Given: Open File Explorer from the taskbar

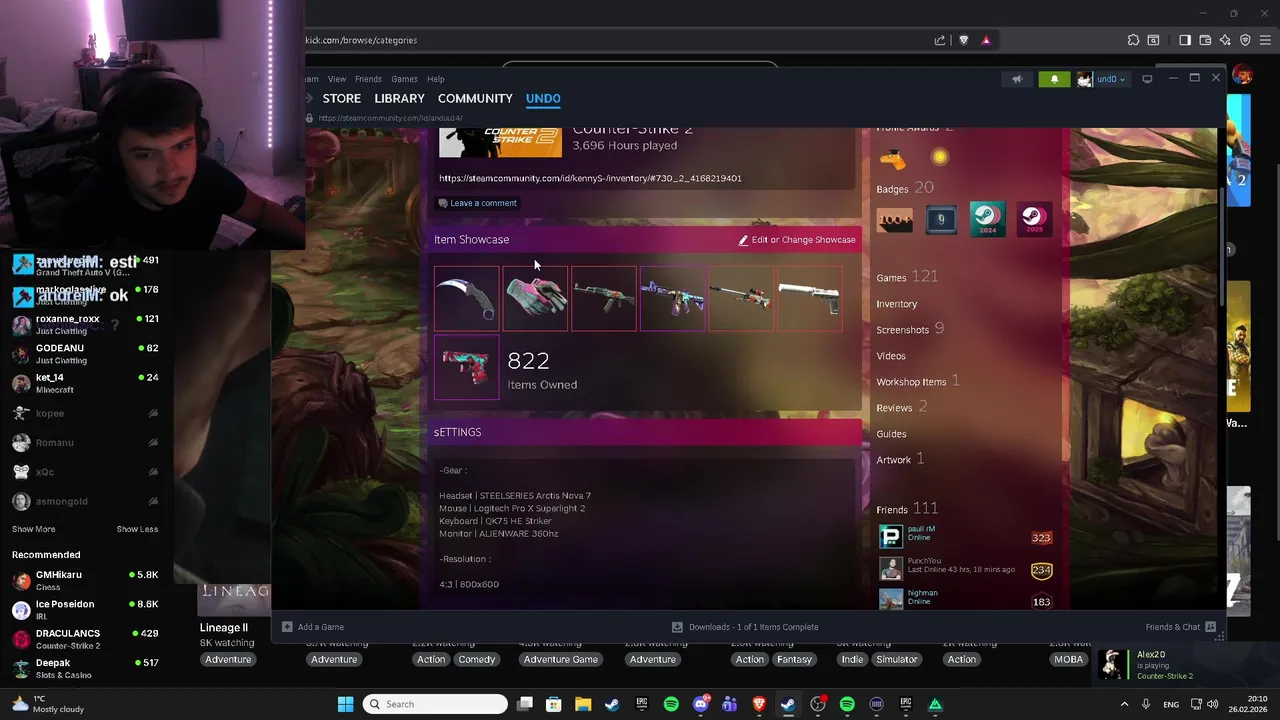Looking at the screenshot, I should coord(583,704).
